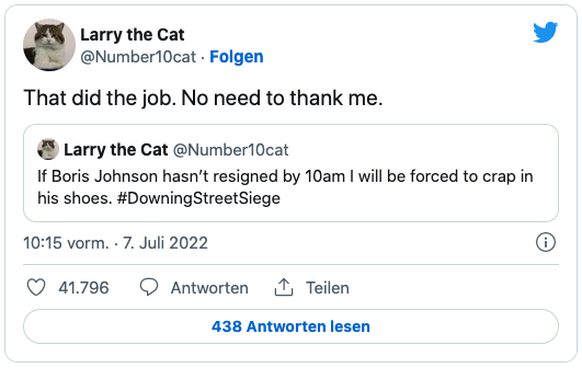The image size is (582, 368).
Task: Open the @Number10cat handle at top
Action: (138, 57)
